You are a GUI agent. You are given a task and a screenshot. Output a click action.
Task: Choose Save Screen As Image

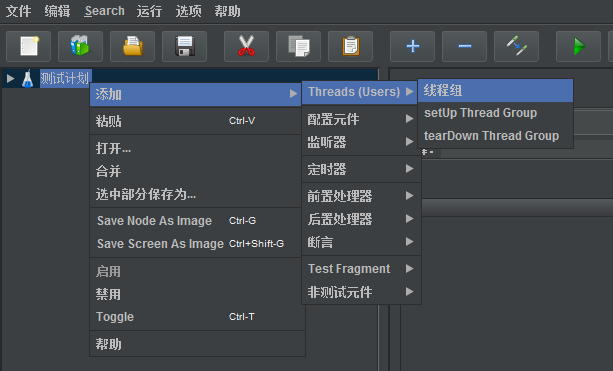tap(195, 244)
